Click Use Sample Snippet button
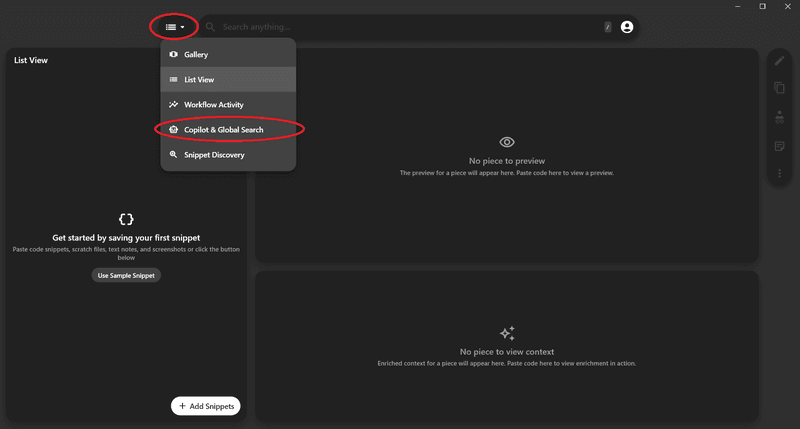 point(126,275)
